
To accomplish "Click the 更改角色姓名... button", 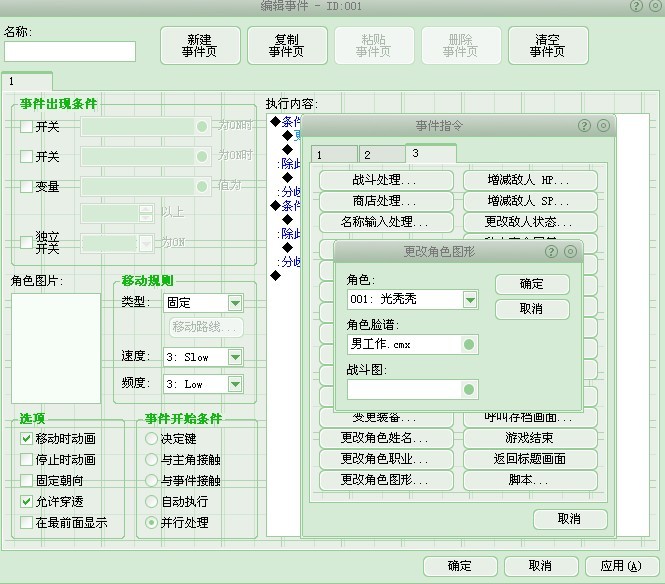I will 386,438.
